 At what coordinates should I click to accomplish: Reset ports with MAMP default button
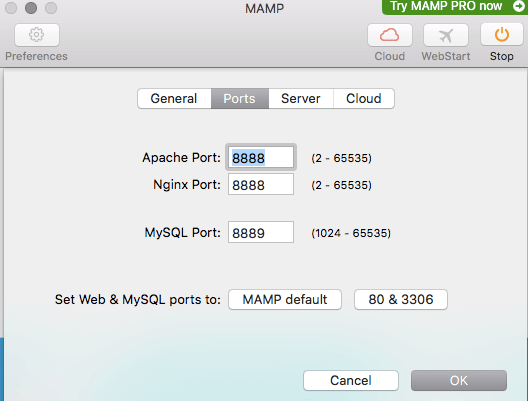285,299
